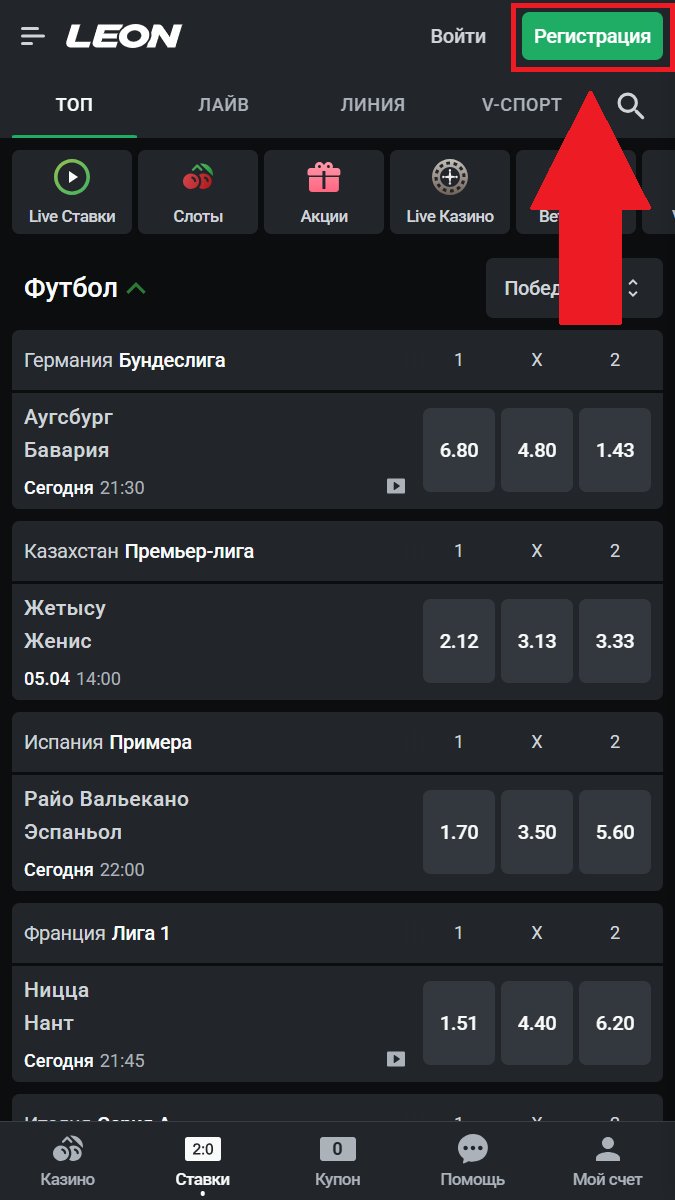The height and width of the screenshot is (1200, 675).
Task: Open the Победитель market dropdown
Action: (x=574, y=288)
